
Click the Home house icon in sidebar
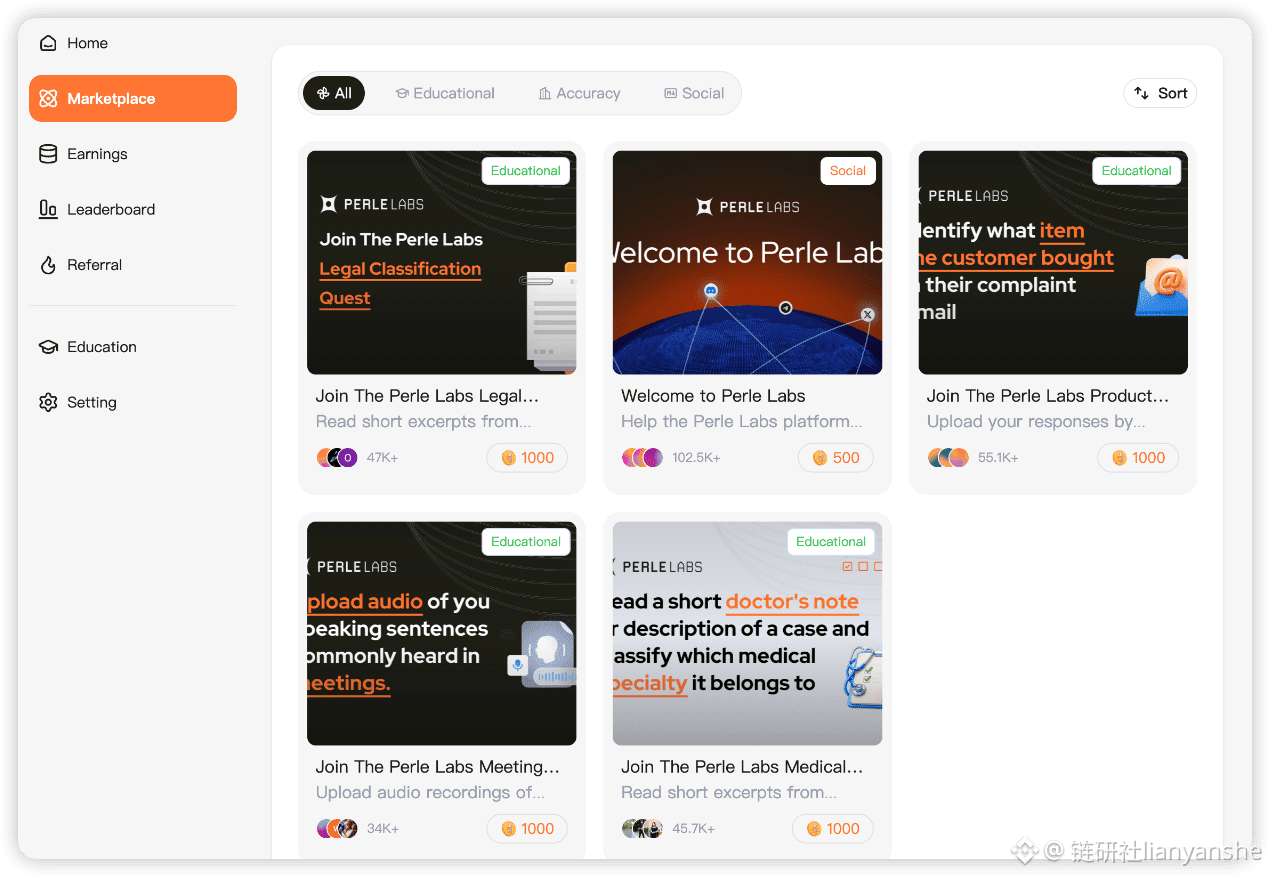point(48,43)
